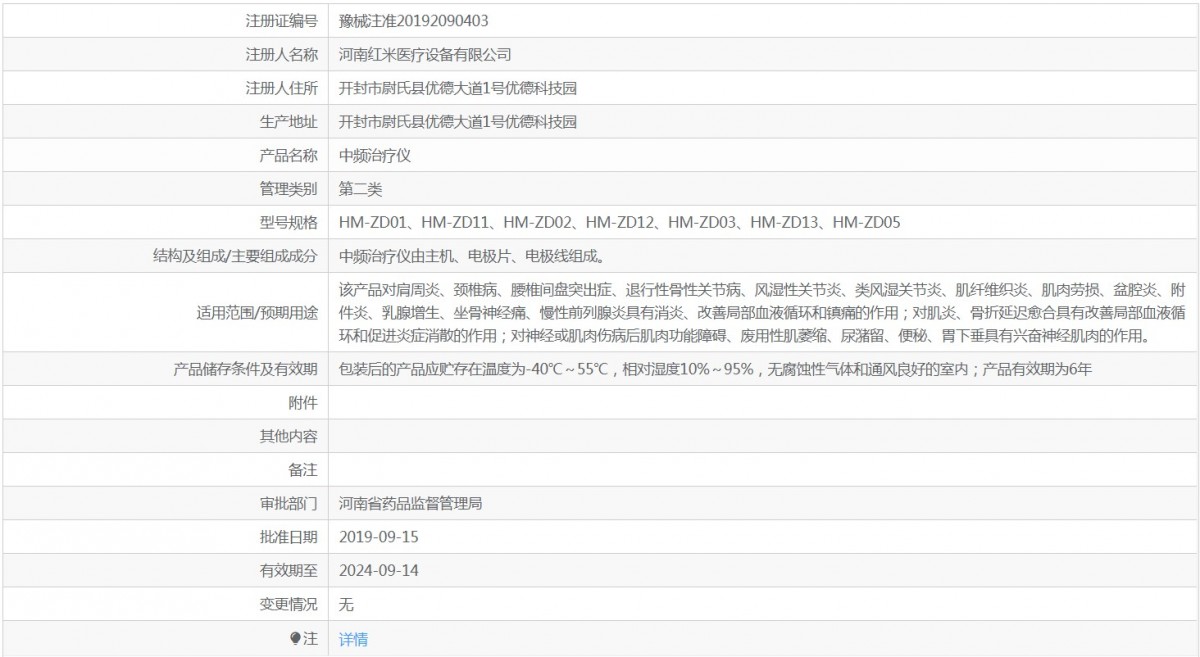Click the 注册人名称 label
Viewport: 1200px width, 657px height.
281,54
